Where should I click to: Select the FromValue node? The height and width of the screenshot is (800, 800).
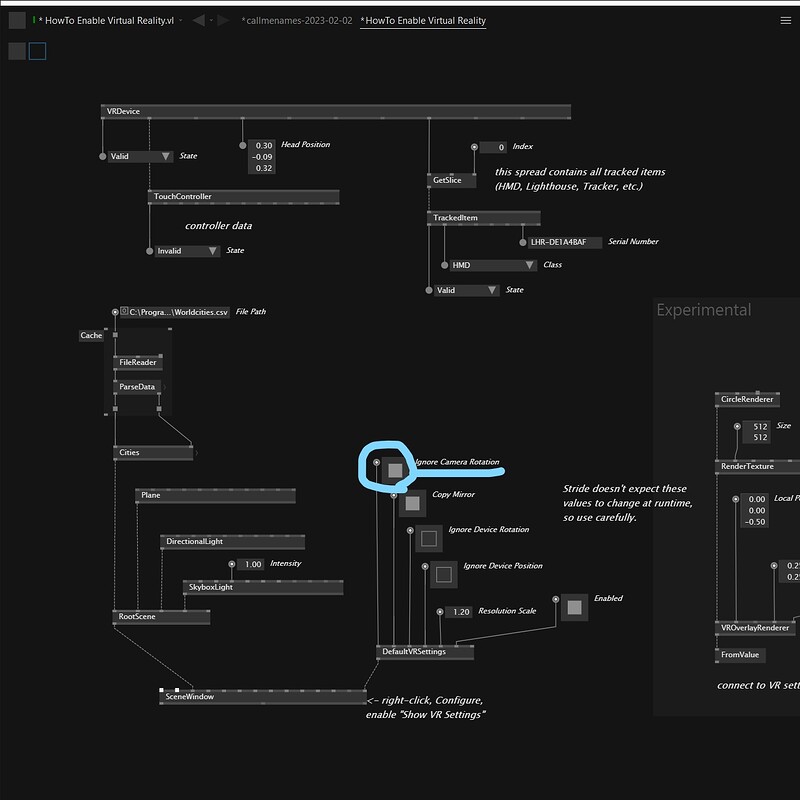click(x=740, y=655)
